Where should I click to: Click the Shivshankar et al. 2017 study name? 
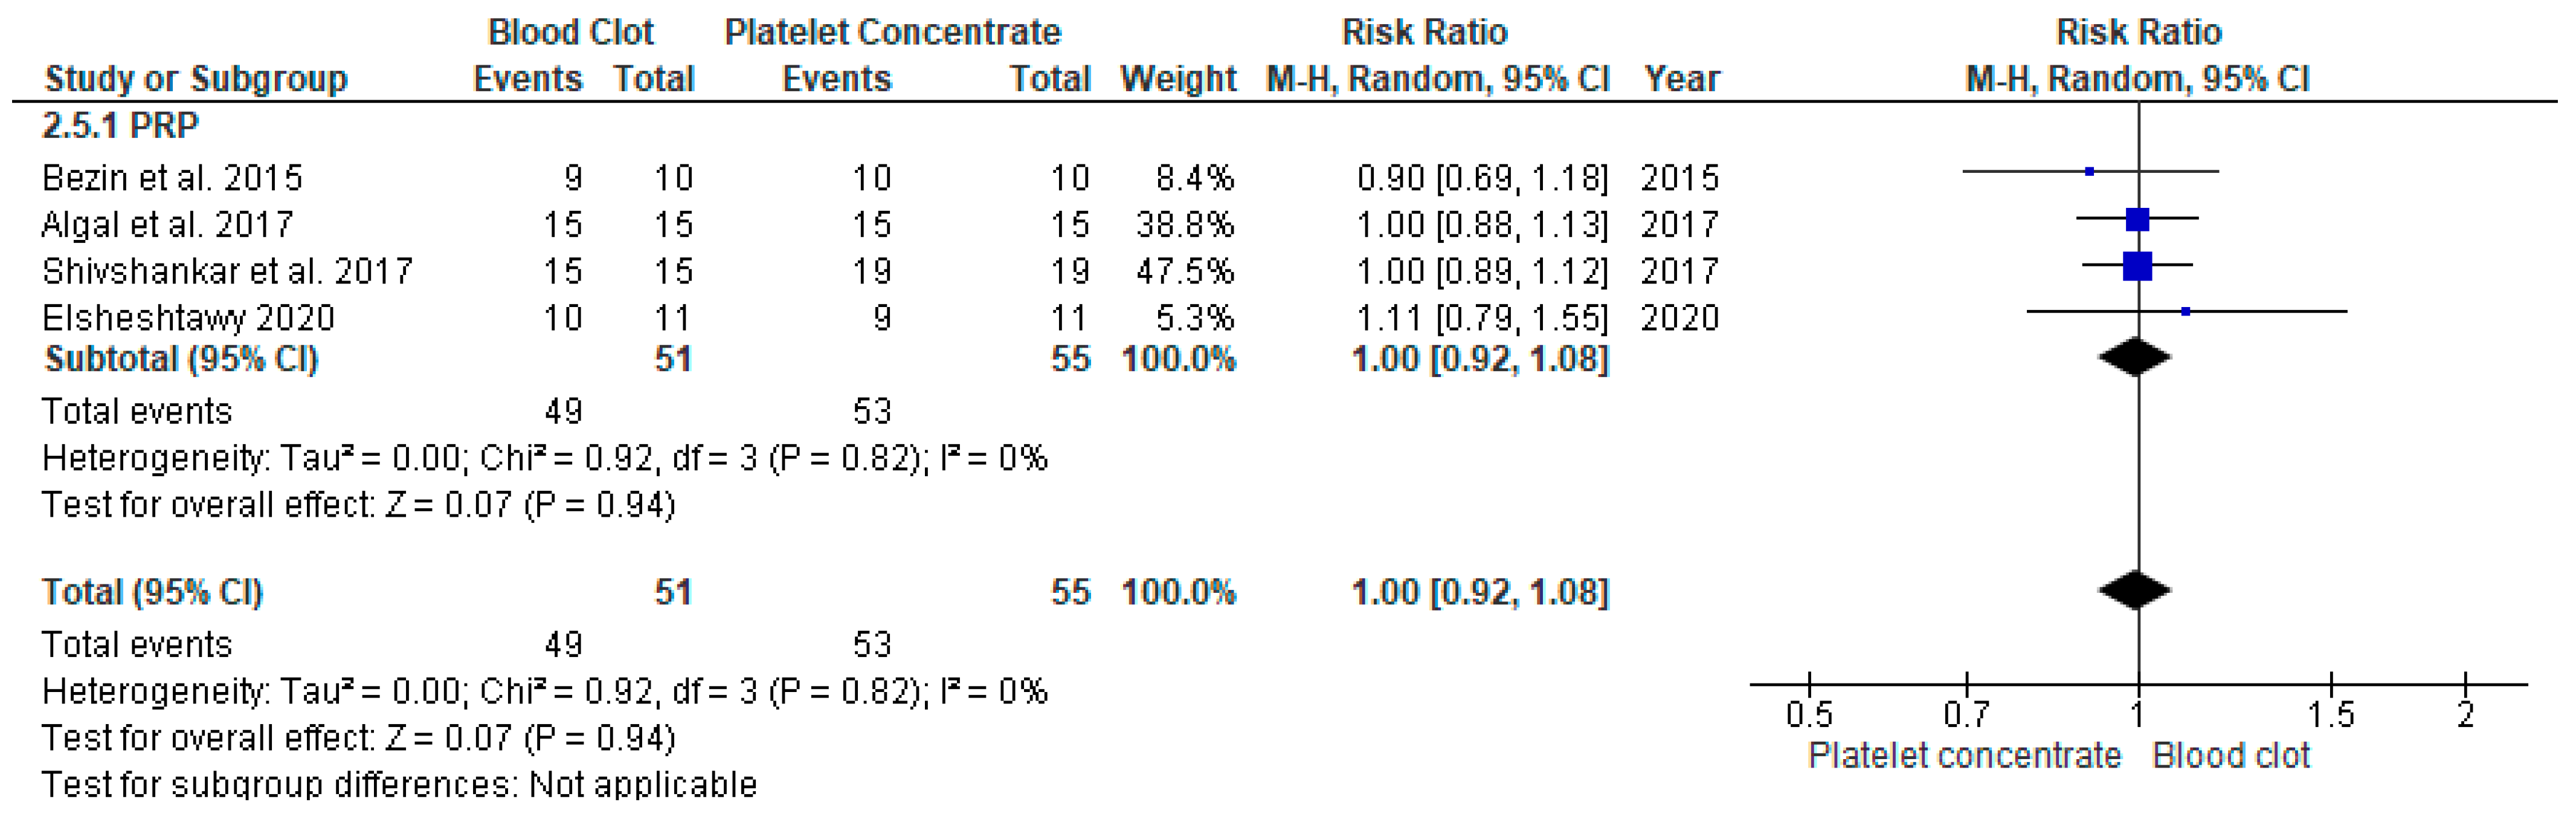(x=227, y=271)
